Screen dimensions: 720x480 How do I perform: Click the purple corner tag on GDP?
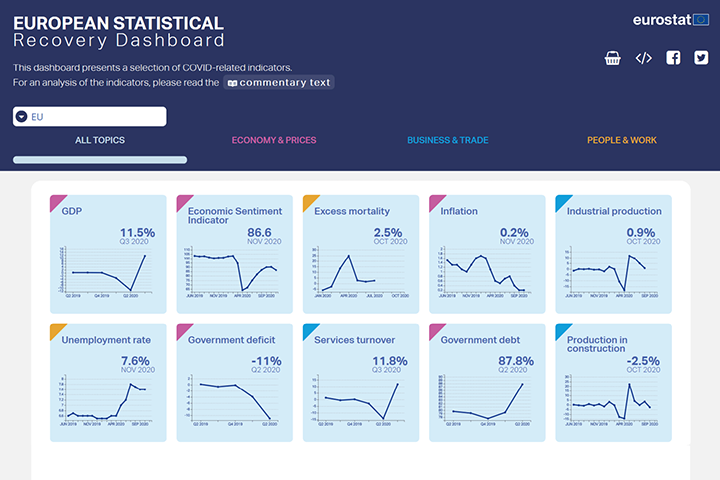(57, 202)
